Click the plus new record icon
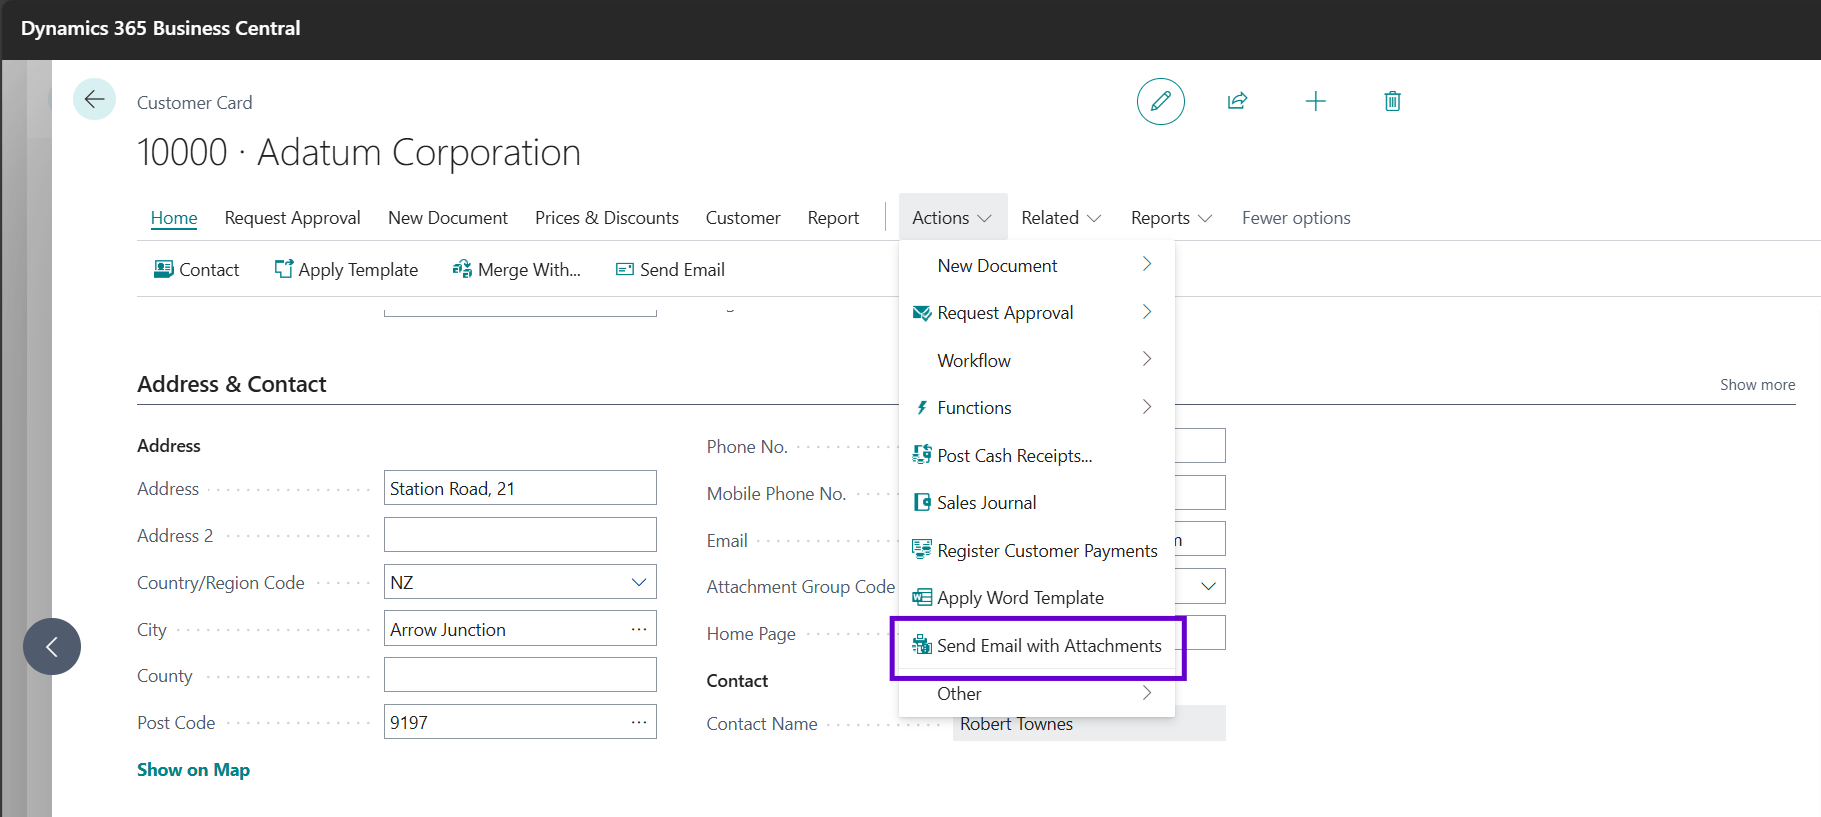The height and width of the screenshot is (817, 1821). [1315, 101]
